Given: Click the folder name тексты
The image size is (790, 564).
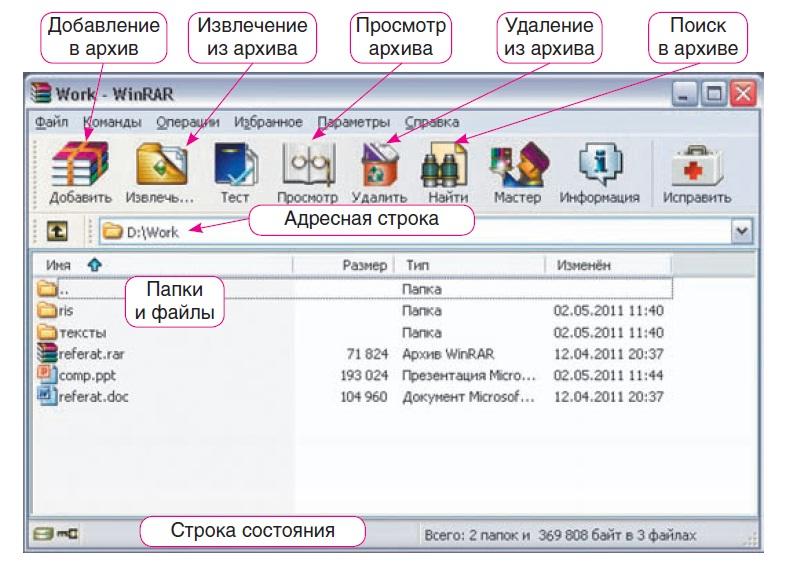Looking at the screenshot, I should point(83,332).
